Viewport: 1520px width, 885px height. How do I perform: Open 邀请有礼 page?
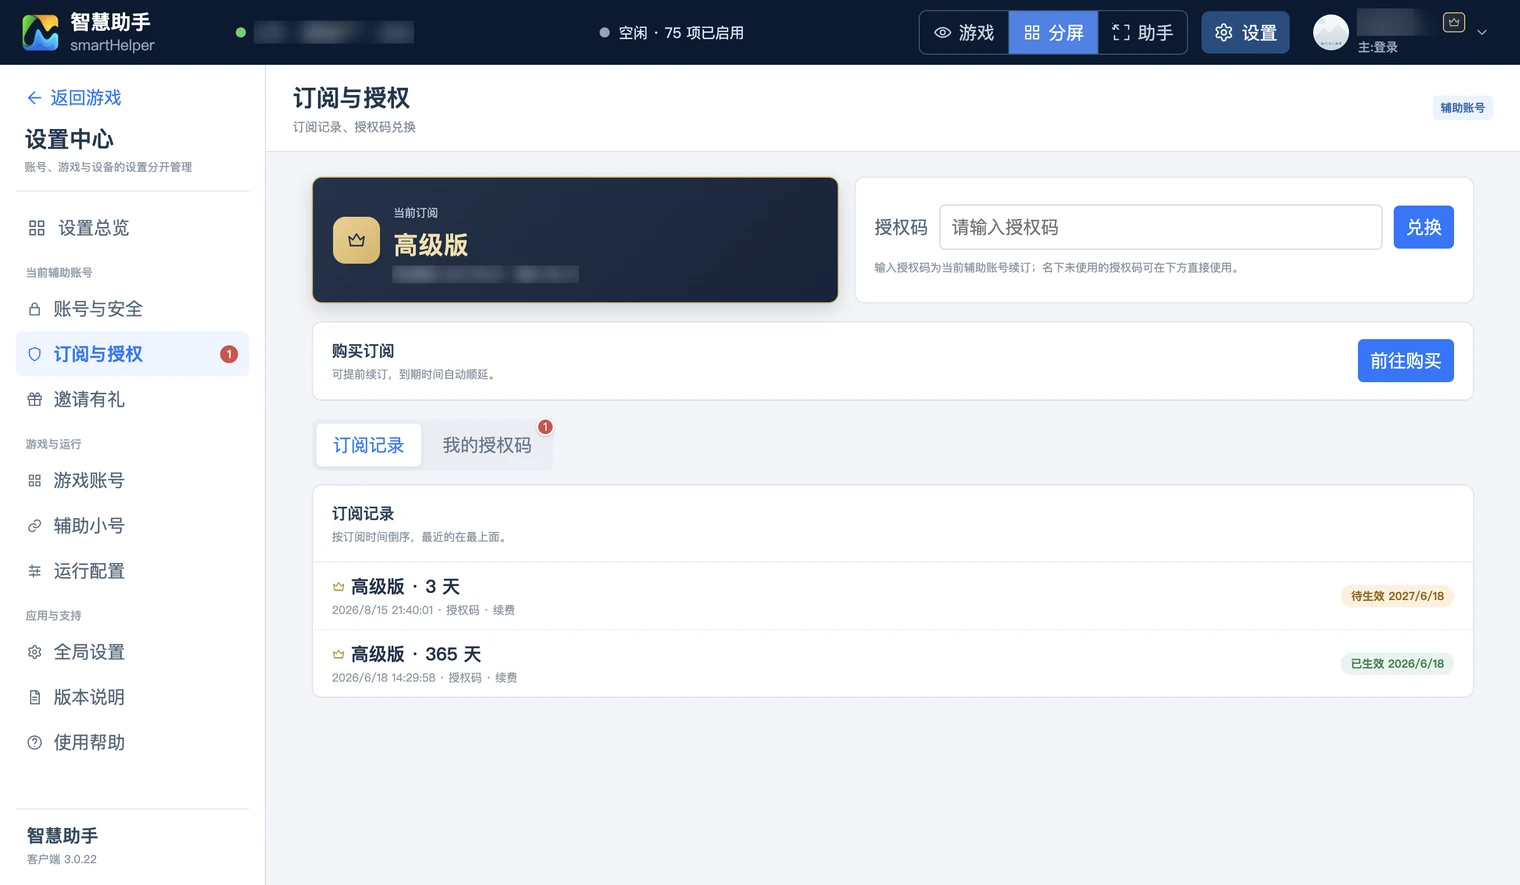coord(132,399)
